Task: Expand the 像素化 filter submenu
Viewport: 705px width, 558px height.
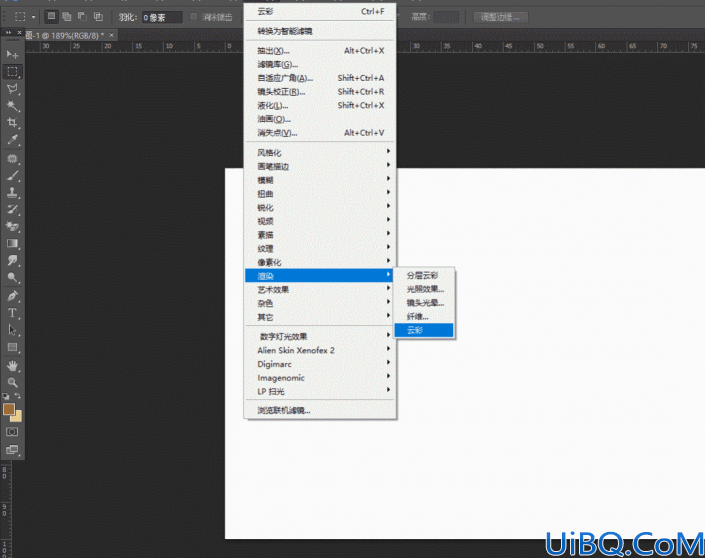Action: coord(320,262)
